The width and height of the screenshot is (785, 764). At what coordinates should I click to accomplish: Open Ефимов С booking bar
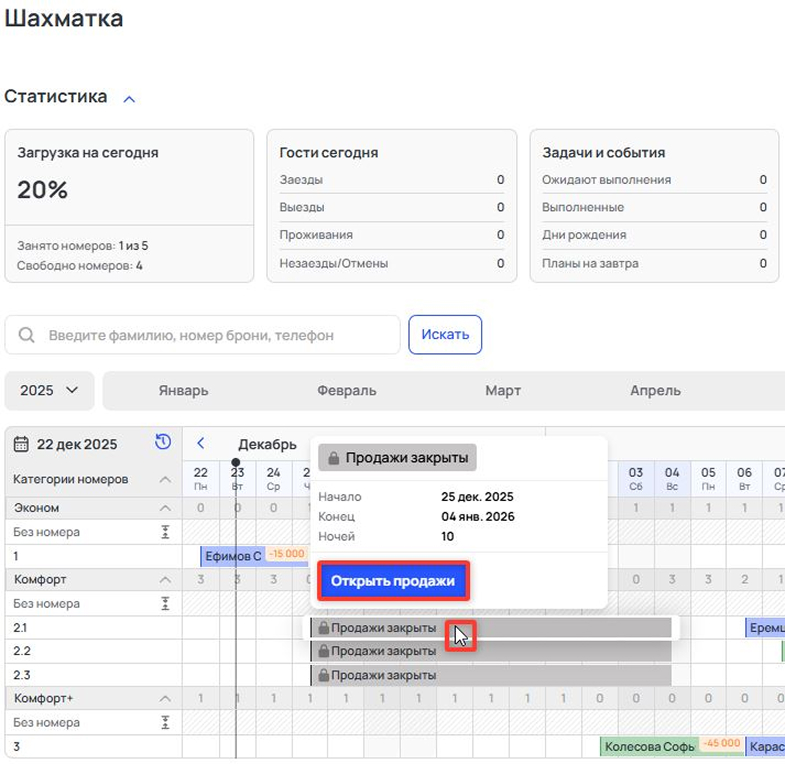click(x=233, y=556)
